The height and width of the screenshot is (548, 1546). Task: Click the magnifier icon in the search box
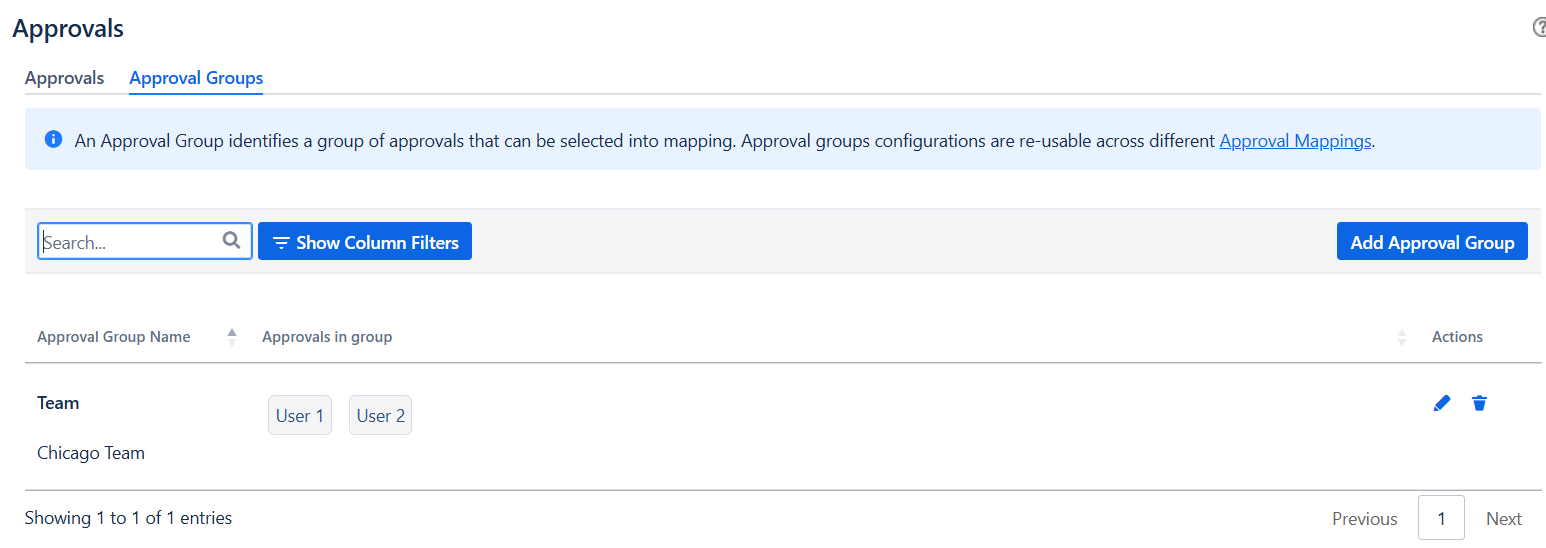[x=231, y=240]
